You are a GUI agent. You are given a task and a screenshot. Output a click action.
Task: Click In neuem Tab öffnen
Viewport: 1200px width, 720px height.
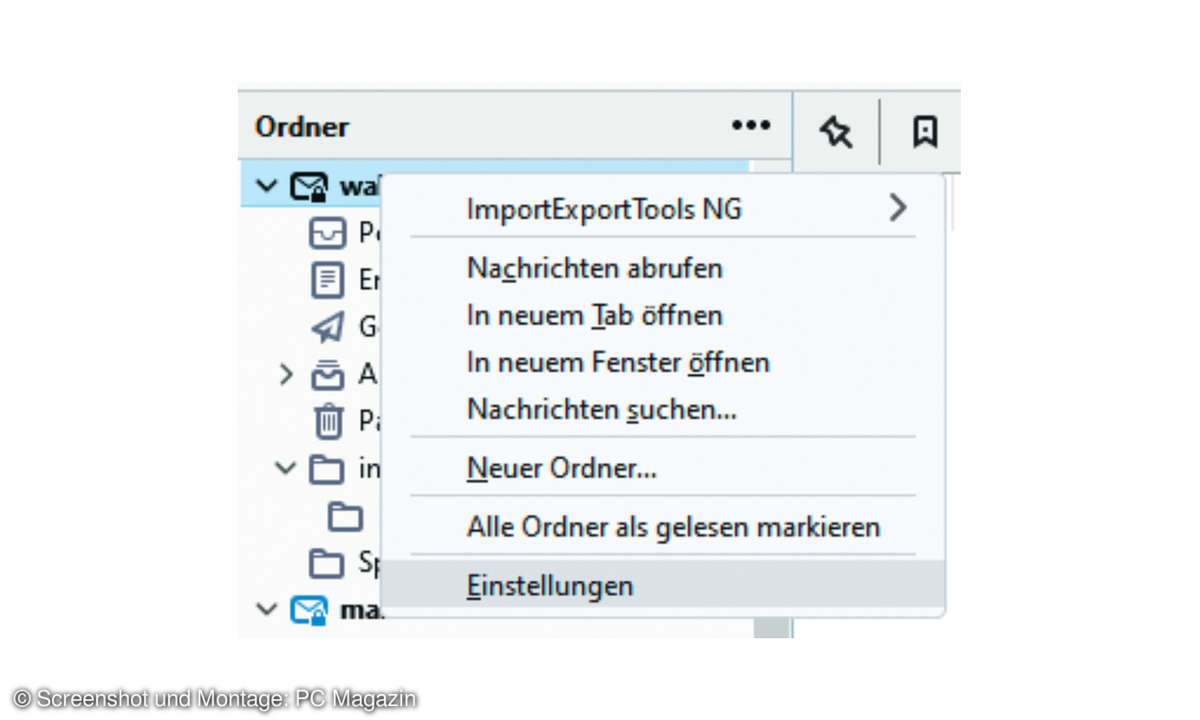[x=594, y=315]
